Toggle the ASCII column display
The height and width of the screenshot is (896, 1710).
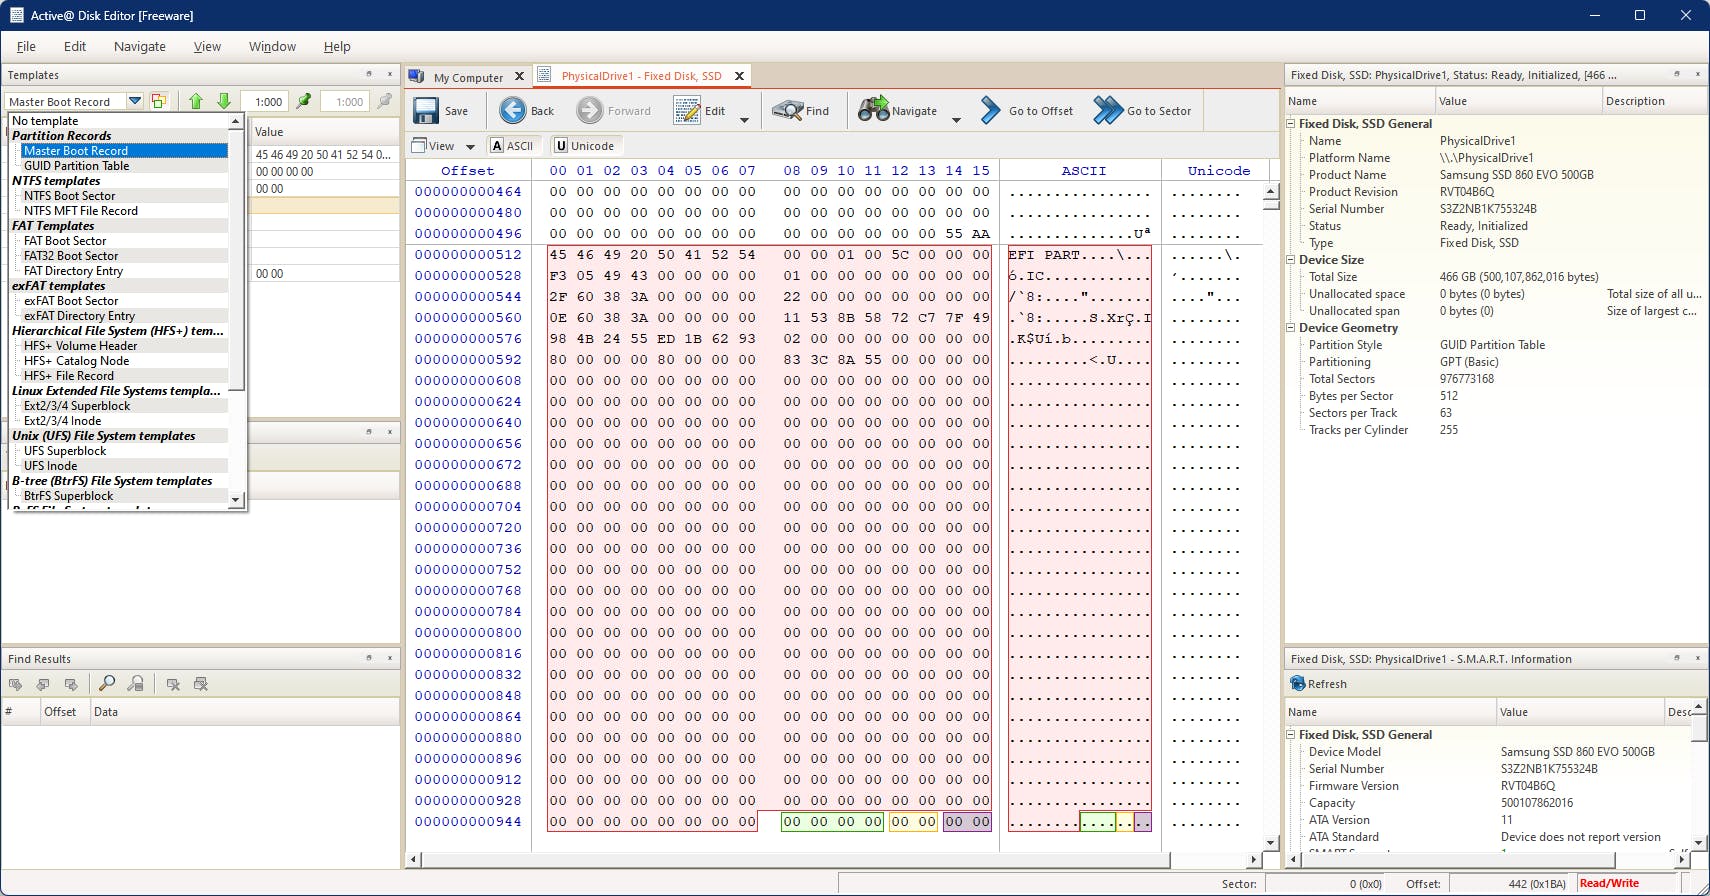click(x=511, y=146)
